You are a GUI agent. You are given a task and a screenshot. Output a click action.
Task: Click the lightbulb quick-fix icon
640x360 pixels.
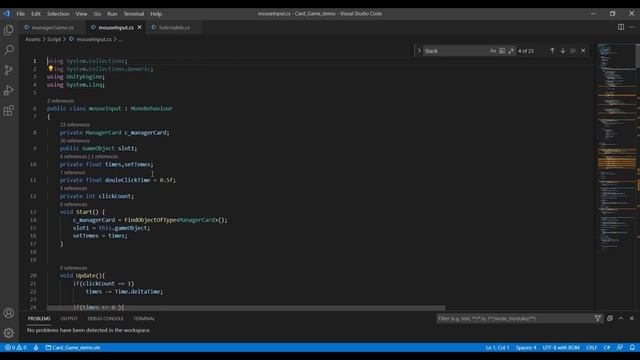click(51, 69)
